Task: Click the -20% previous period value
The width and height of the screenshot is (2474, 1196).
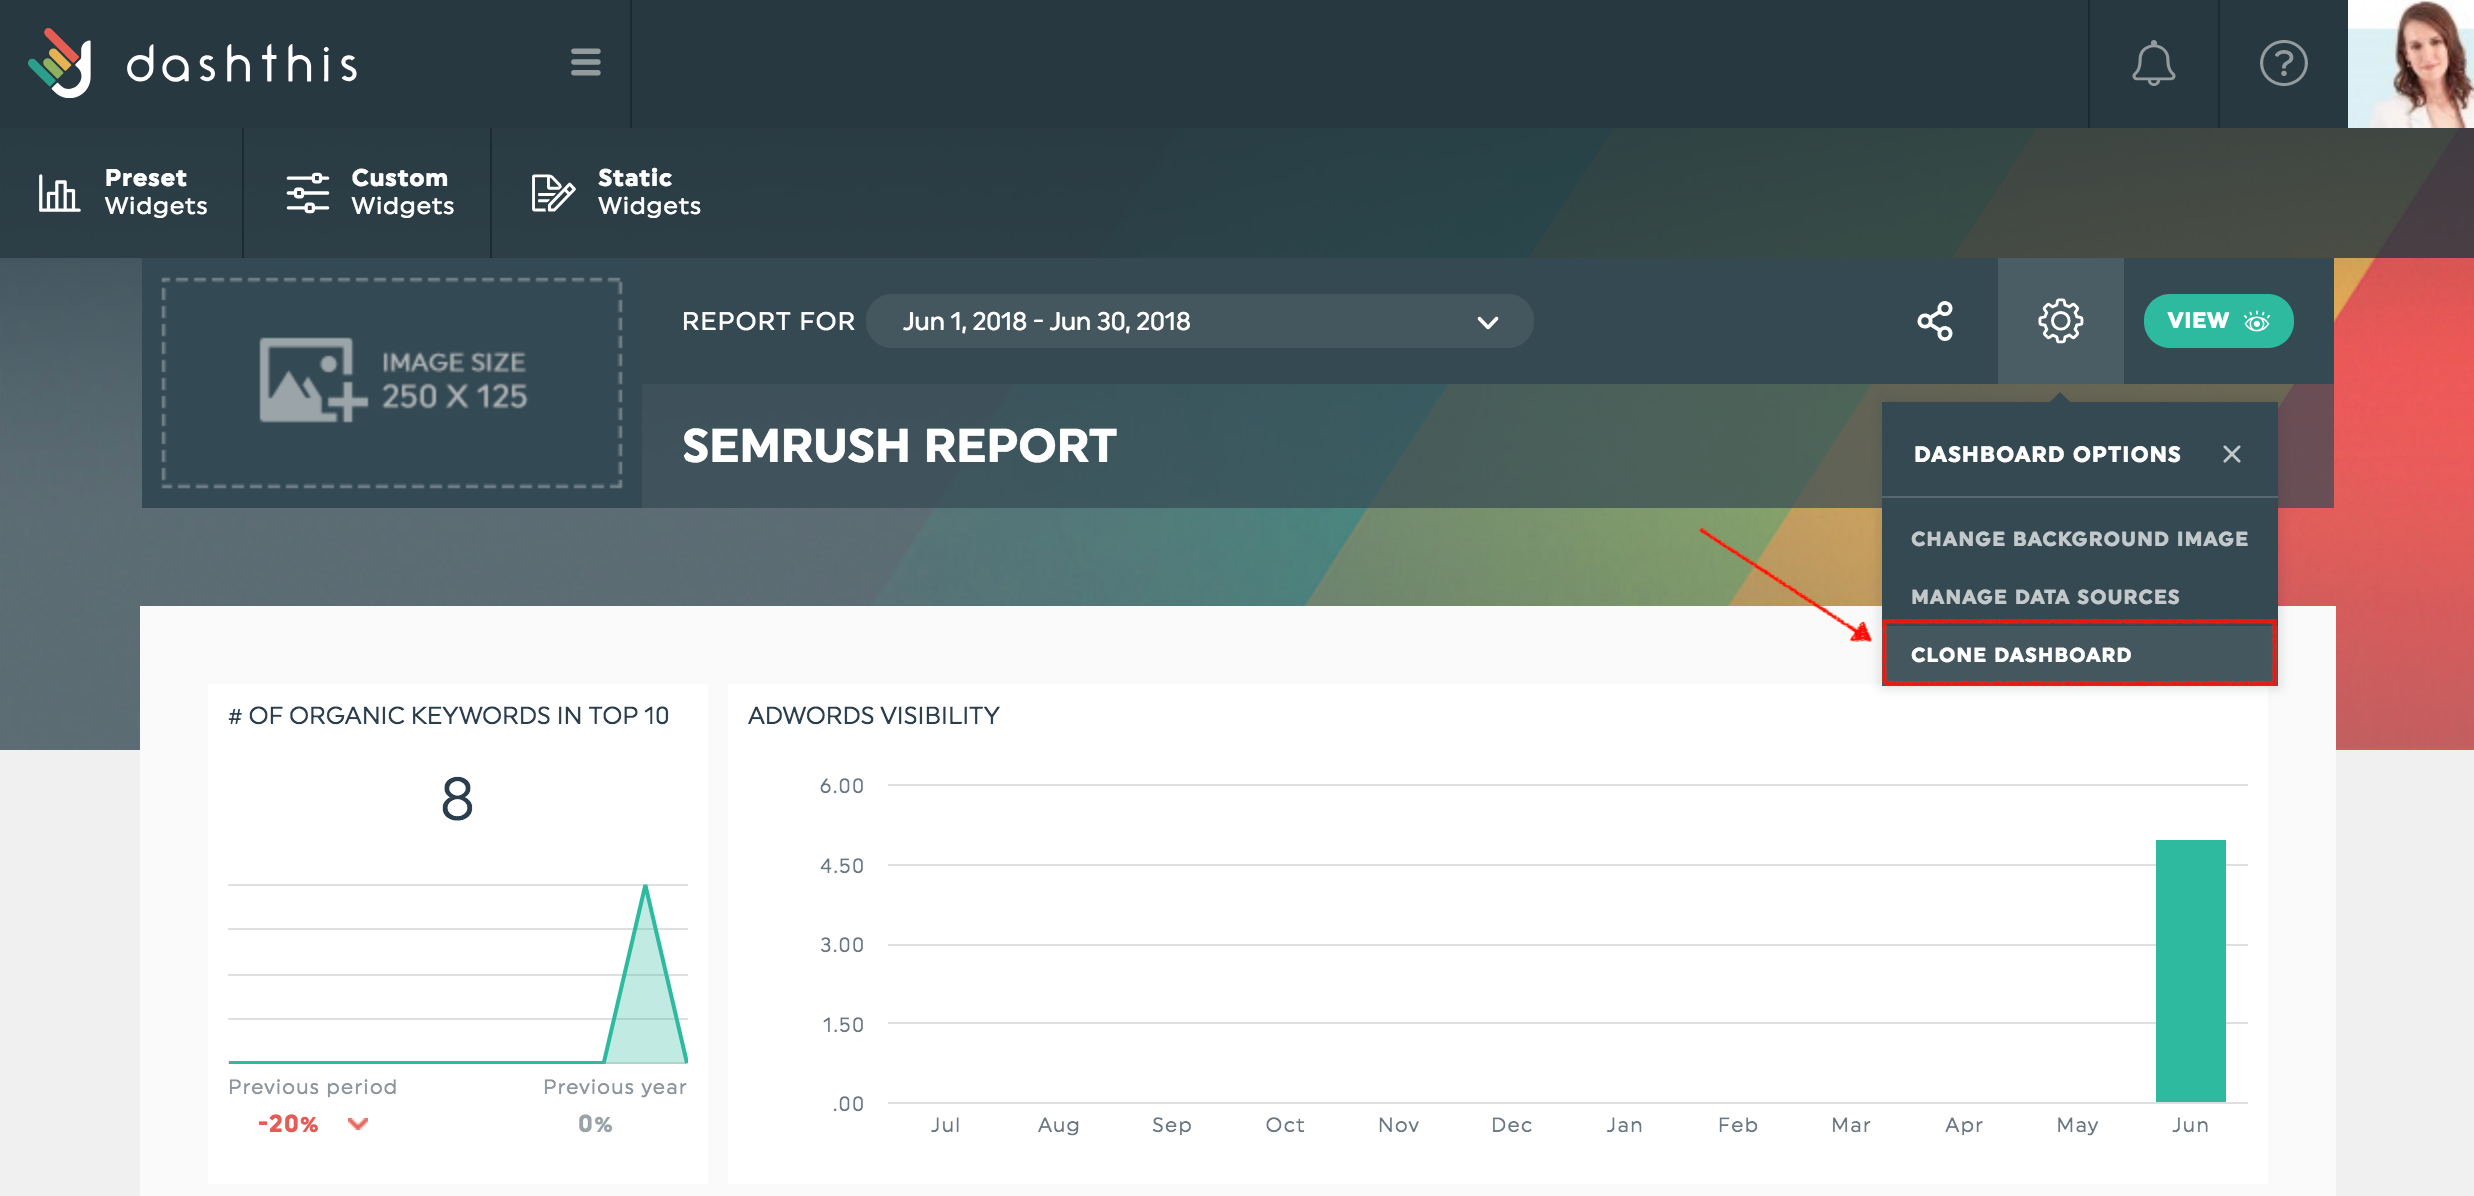Action: (x=288, y=1124)
